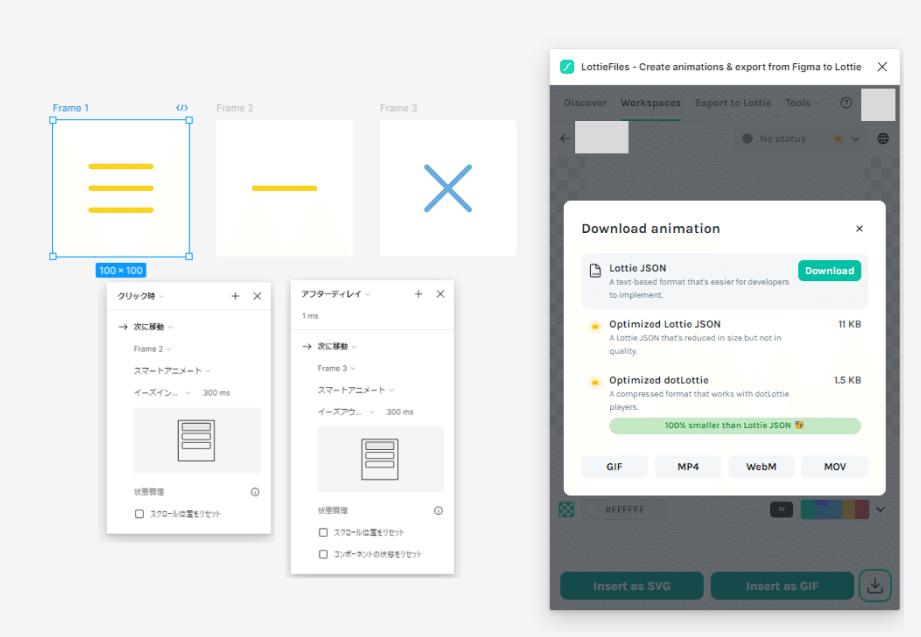Screen dimensions: 921x637
Task: Close the LottieFiles plugin window
Action: click(882, 67)
